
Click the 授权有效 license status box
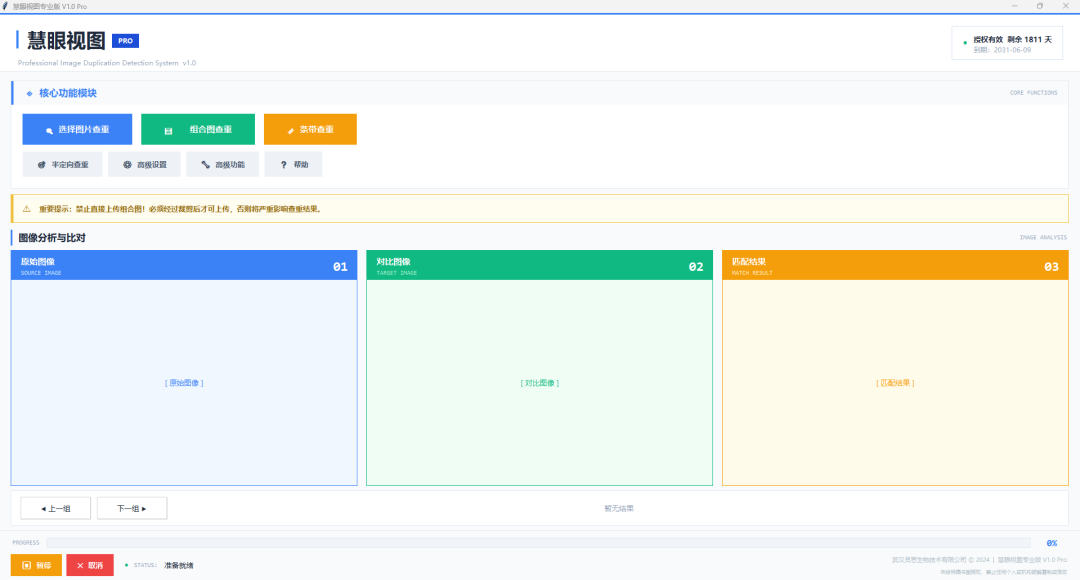pyautogui.click(x=1007, y=43)
